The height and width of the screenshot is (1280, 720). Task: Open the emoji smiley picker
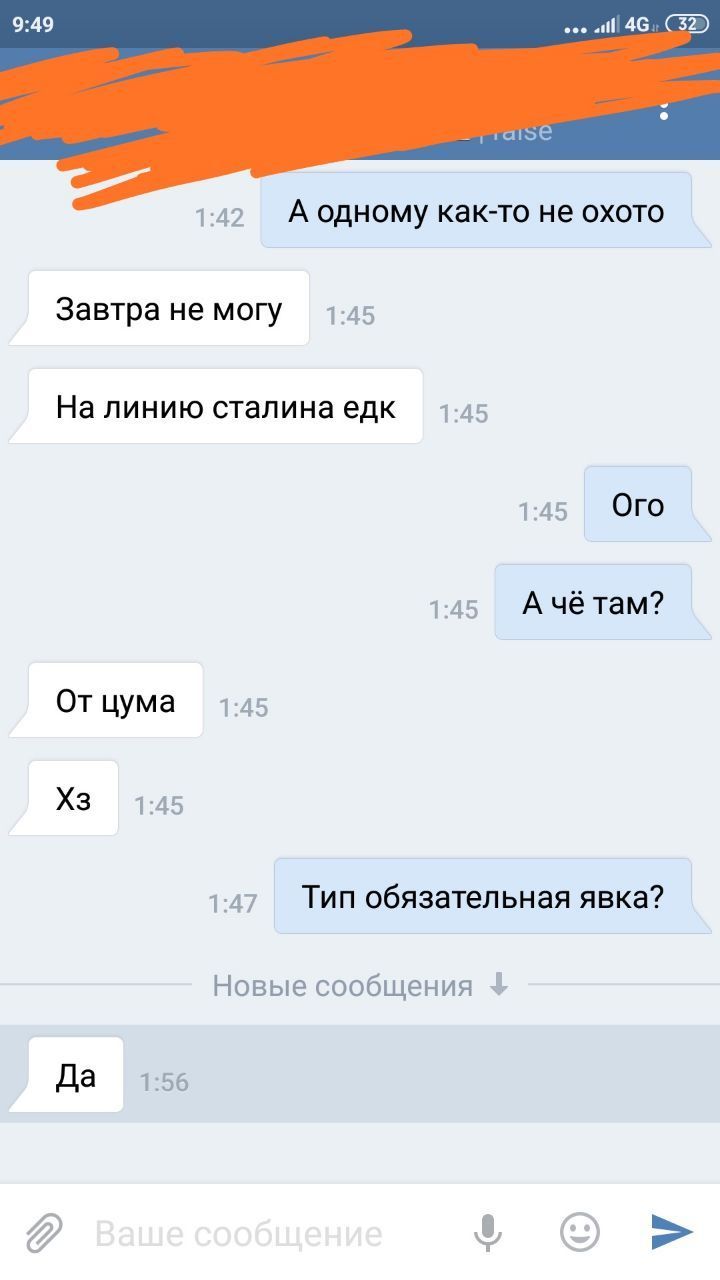(x=580, y=1232)
